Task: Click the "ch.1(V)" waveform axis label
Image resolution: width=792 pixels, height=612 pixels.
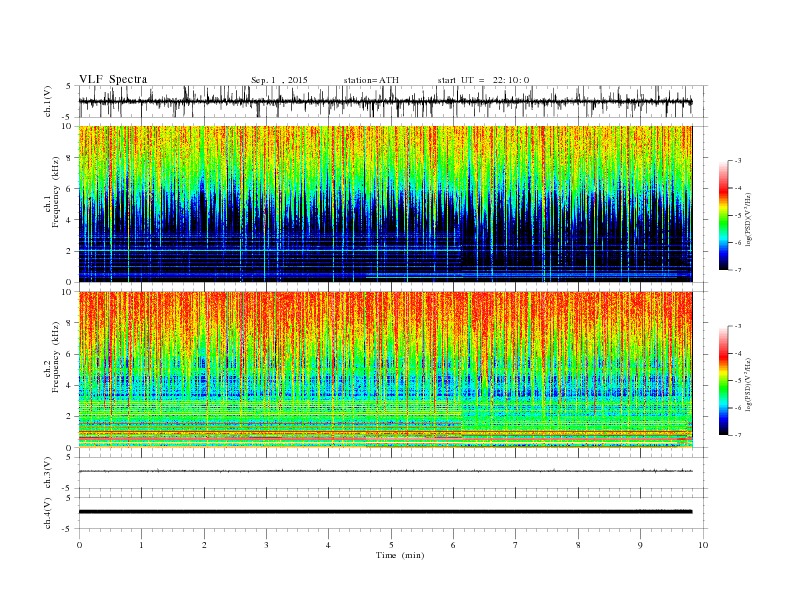Action: click(x=48, y=101)
